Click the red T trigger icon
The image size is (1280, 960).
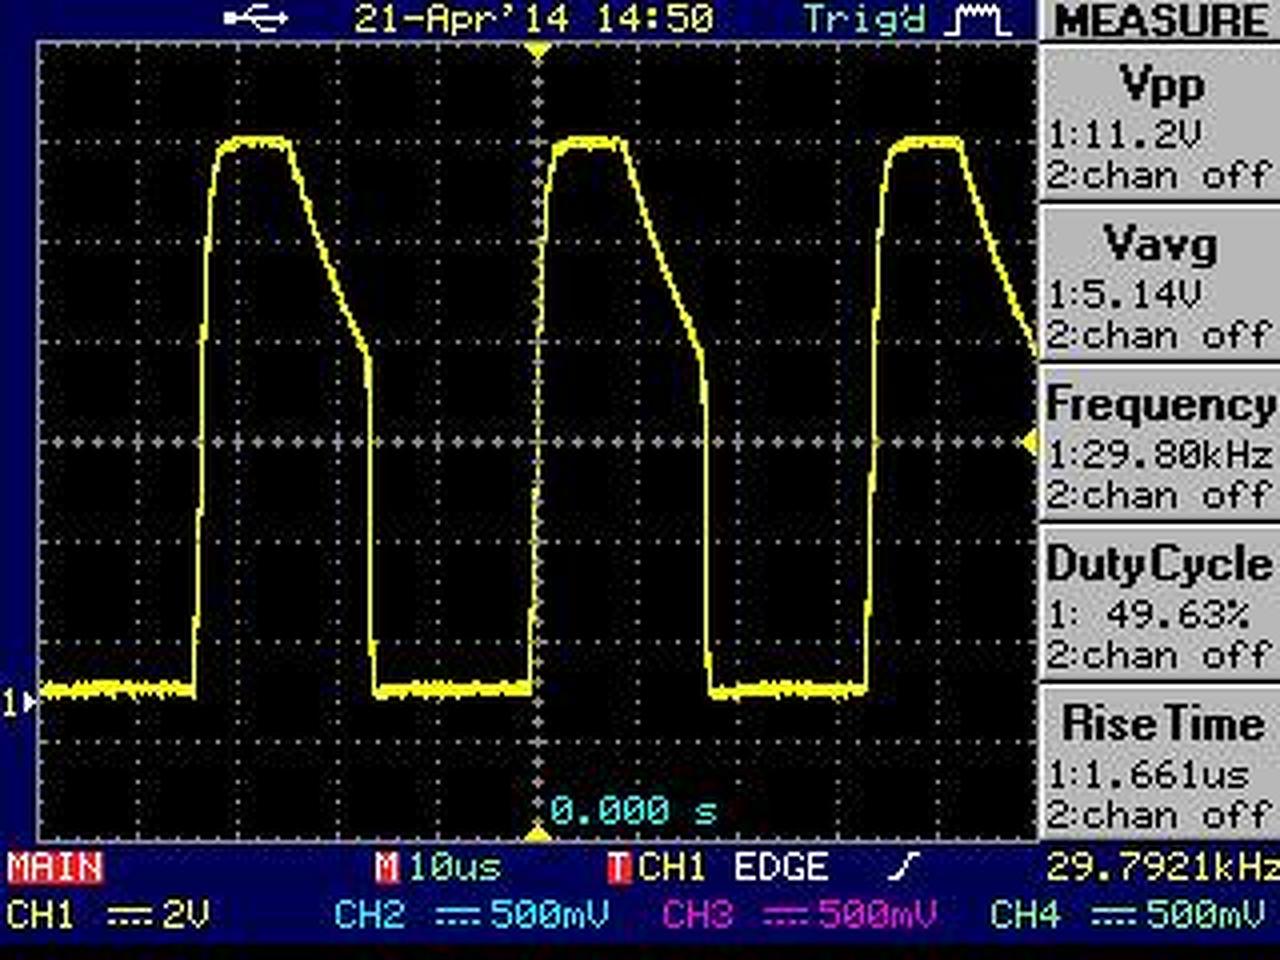619,867
